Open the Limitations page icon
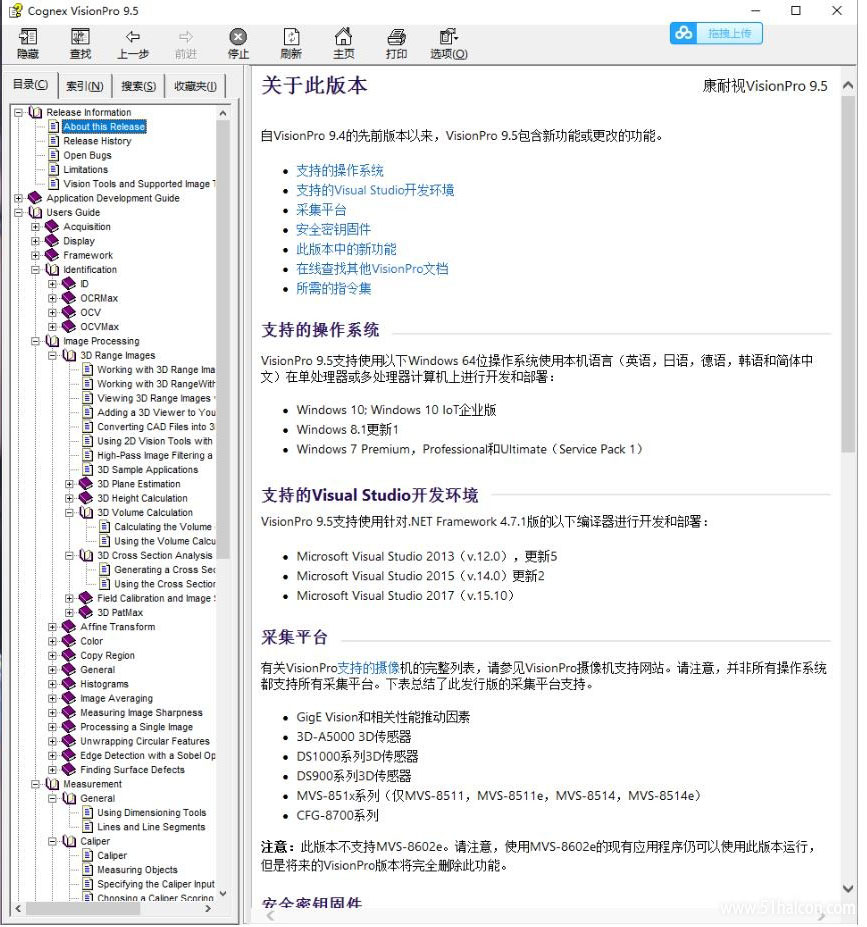 coord(54,169)
